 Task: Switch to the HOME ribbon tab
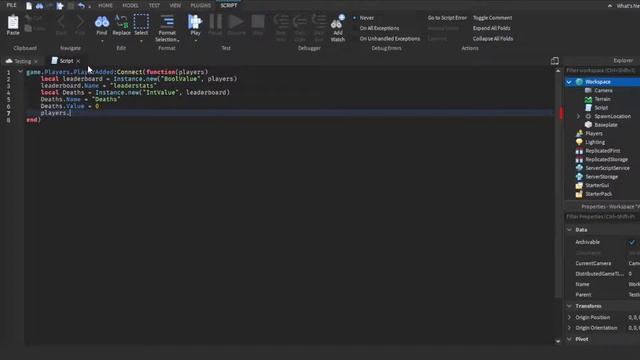(105, 5)
